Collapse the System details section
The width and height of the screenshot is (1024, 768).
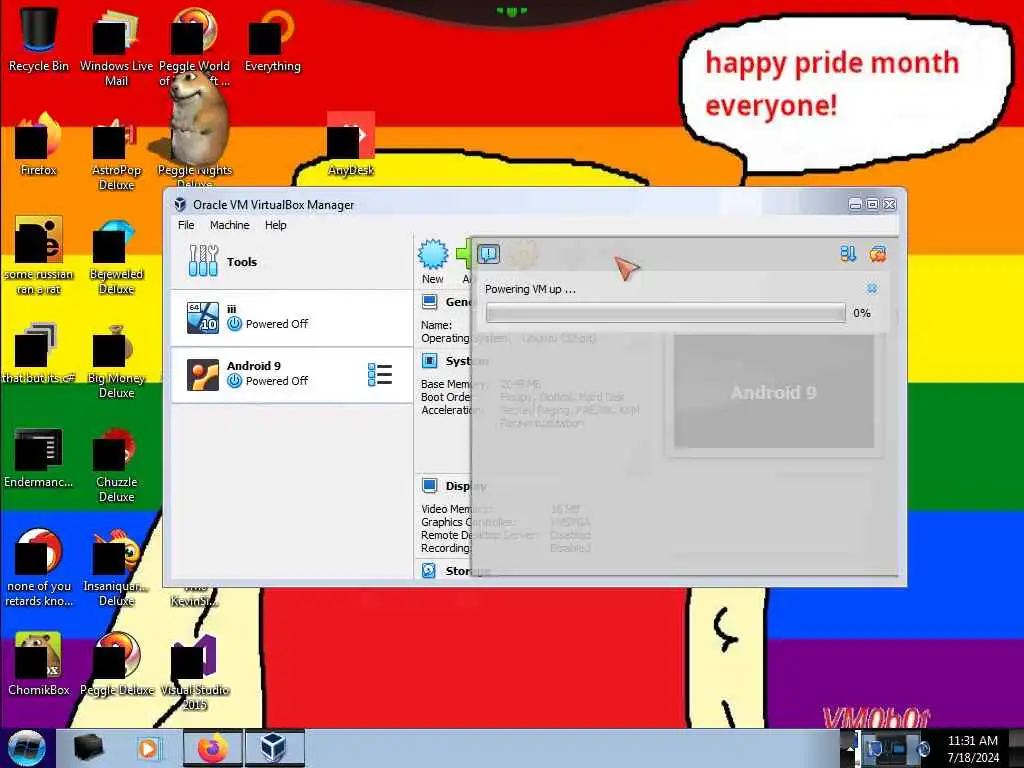coord(429,361)
